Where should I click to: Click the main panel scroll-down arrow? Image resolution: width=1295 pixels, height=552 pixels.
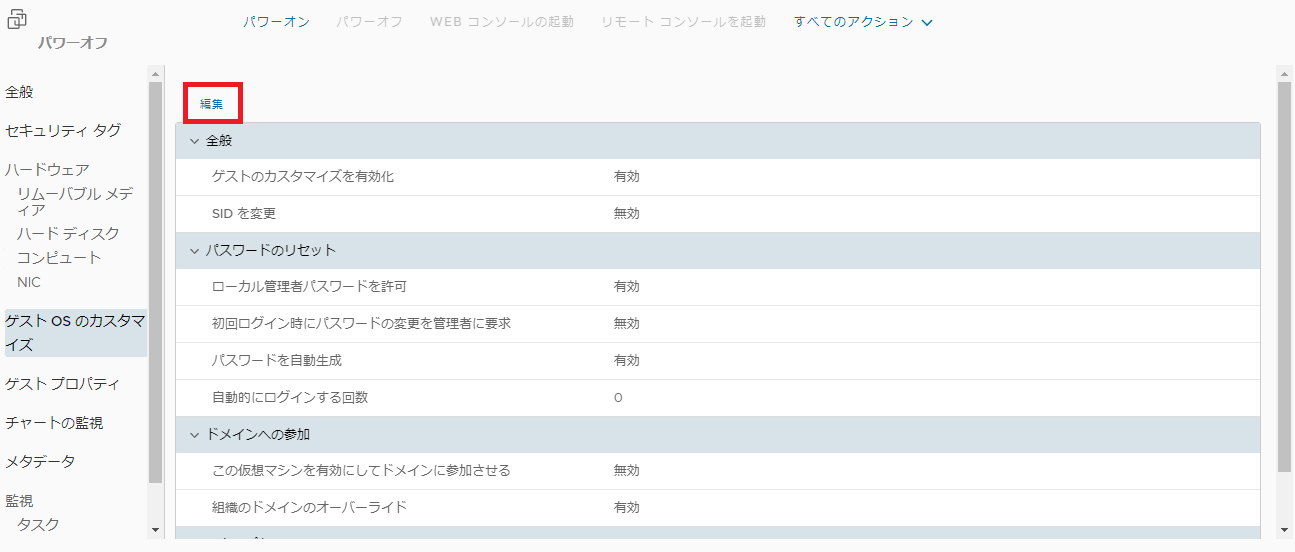(x=1285, y=529)
